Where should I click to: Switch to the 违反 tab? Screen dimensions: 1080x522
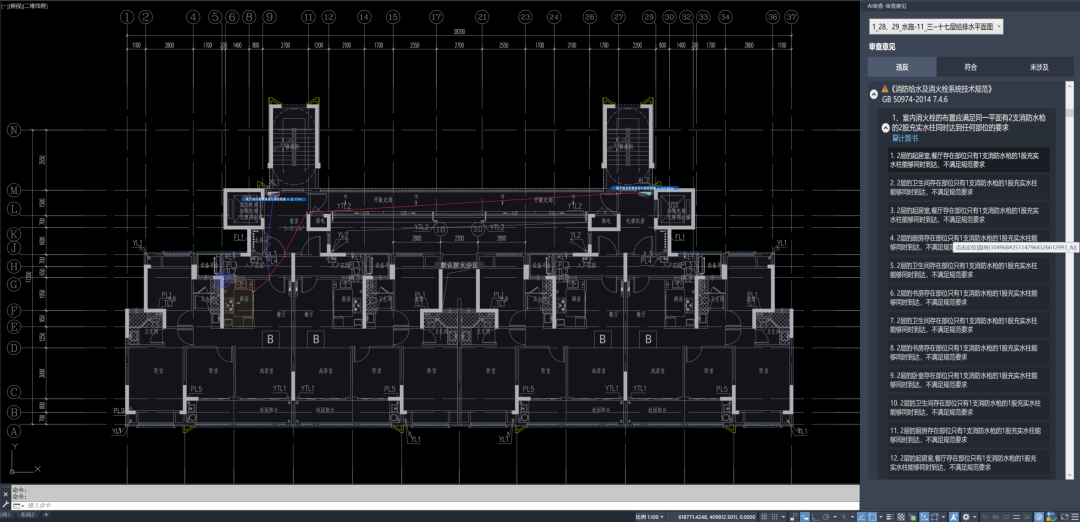902,67
